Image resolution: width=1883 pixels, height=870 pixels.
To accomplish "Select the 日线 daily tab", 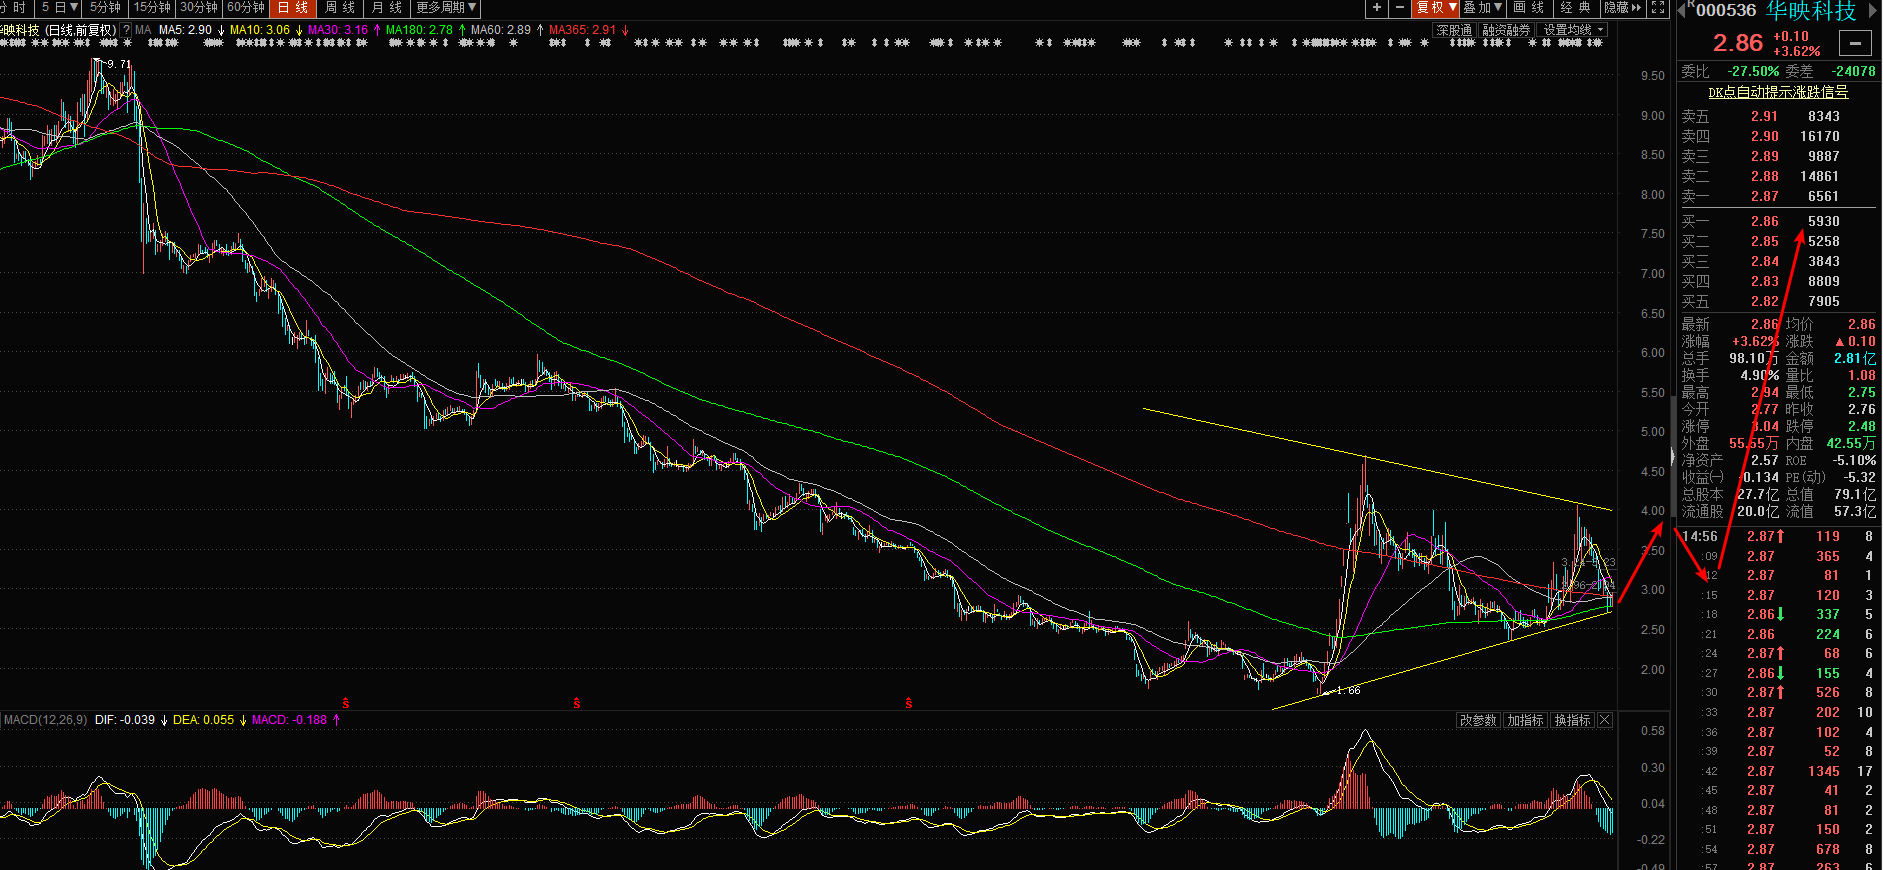I will 293,8.
